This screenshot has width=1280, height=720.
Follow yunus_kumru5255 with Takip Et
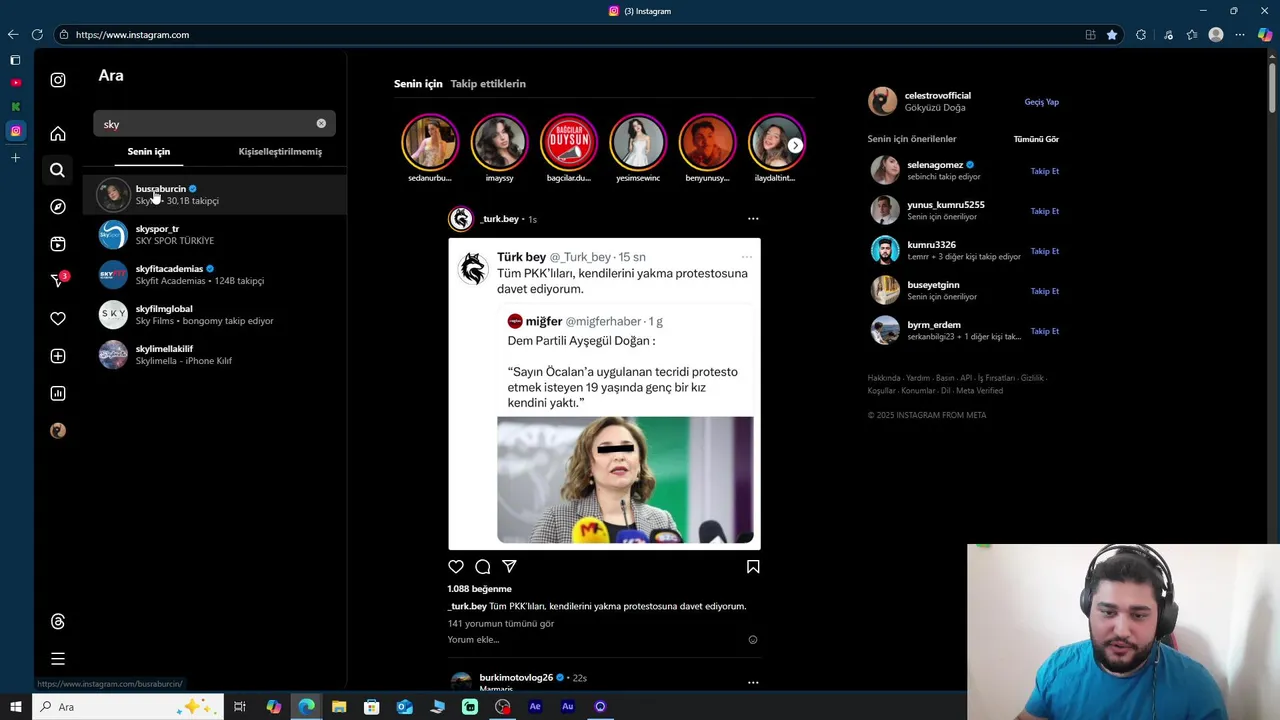pyautogui.click(x=1045, y=211)
